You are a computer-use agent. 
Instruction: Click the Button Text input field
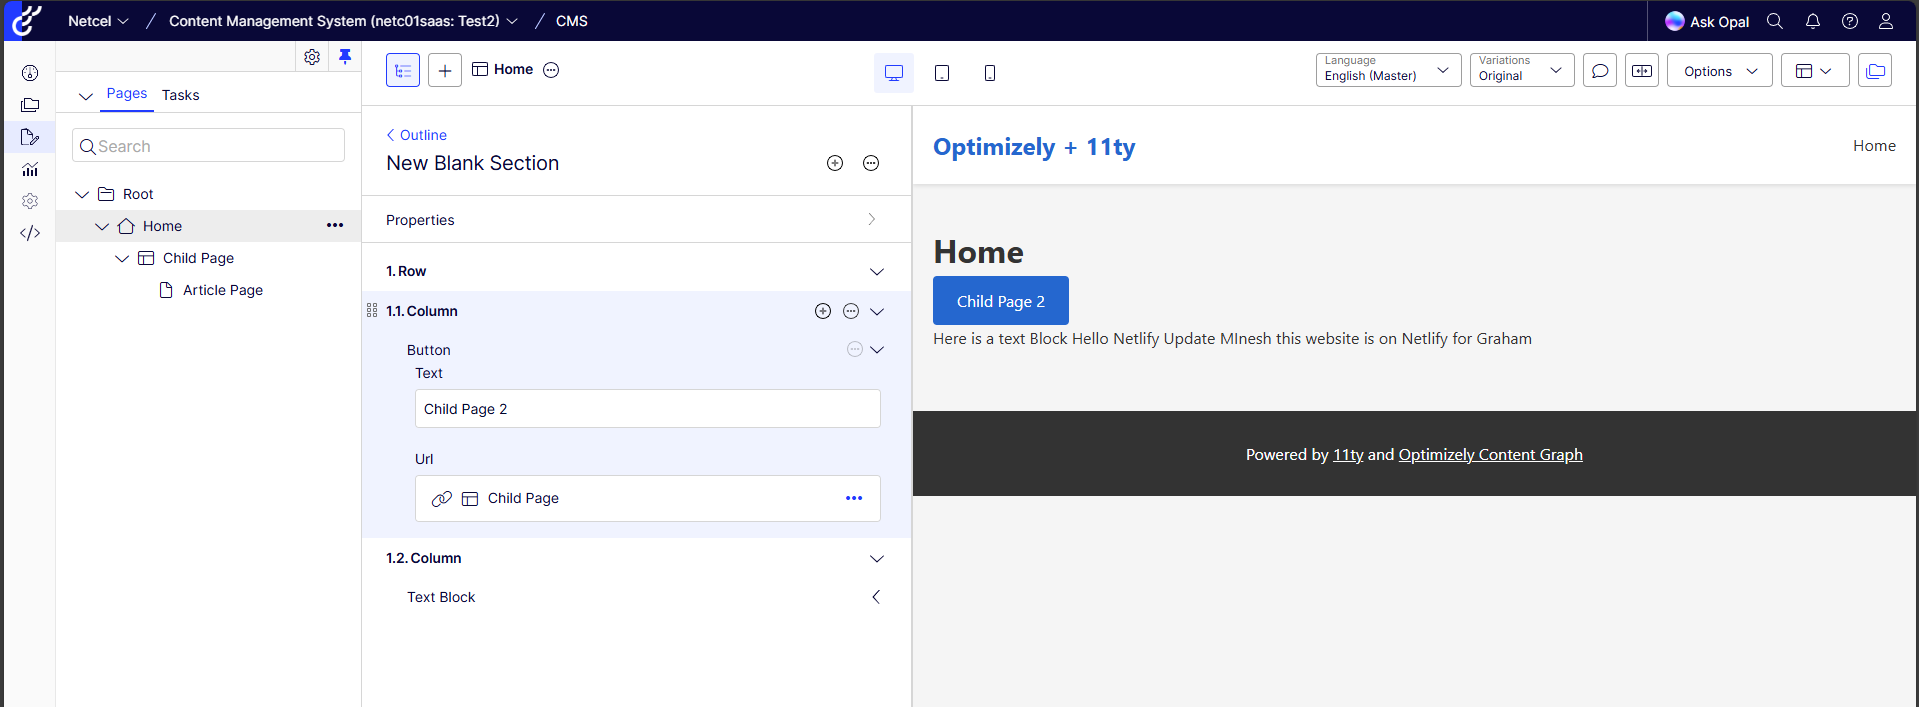tap(647, 409)
